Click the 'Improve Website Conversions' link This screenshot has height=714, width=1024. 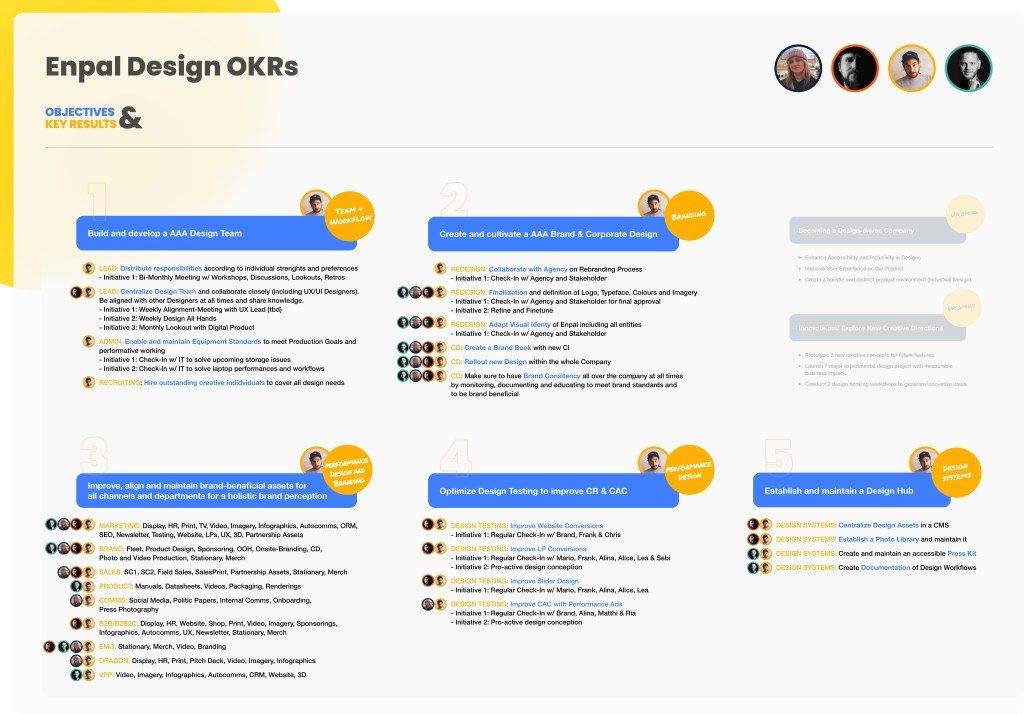tap(557, 525)
